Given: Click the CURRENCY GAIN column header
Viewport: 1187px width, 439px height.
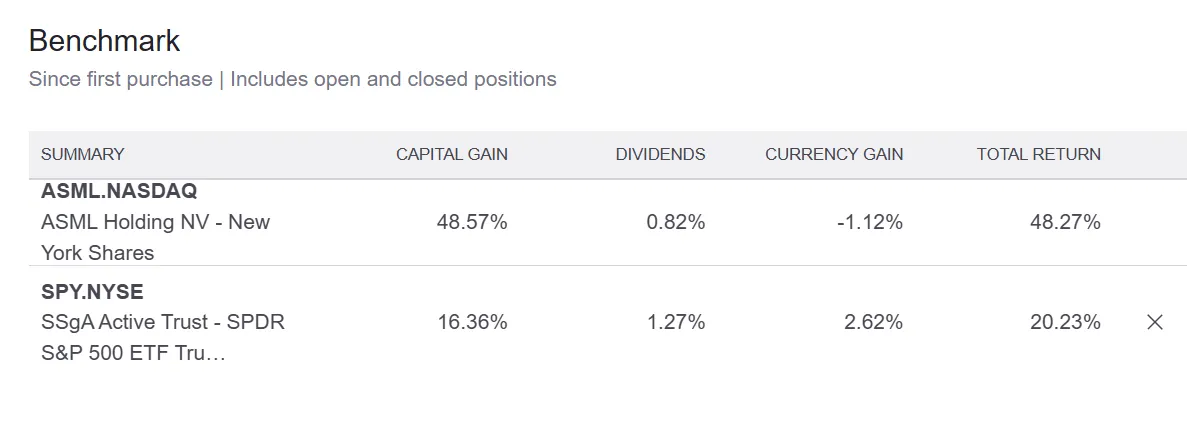Looking at the screenshot, I should (x=834, y=154).
